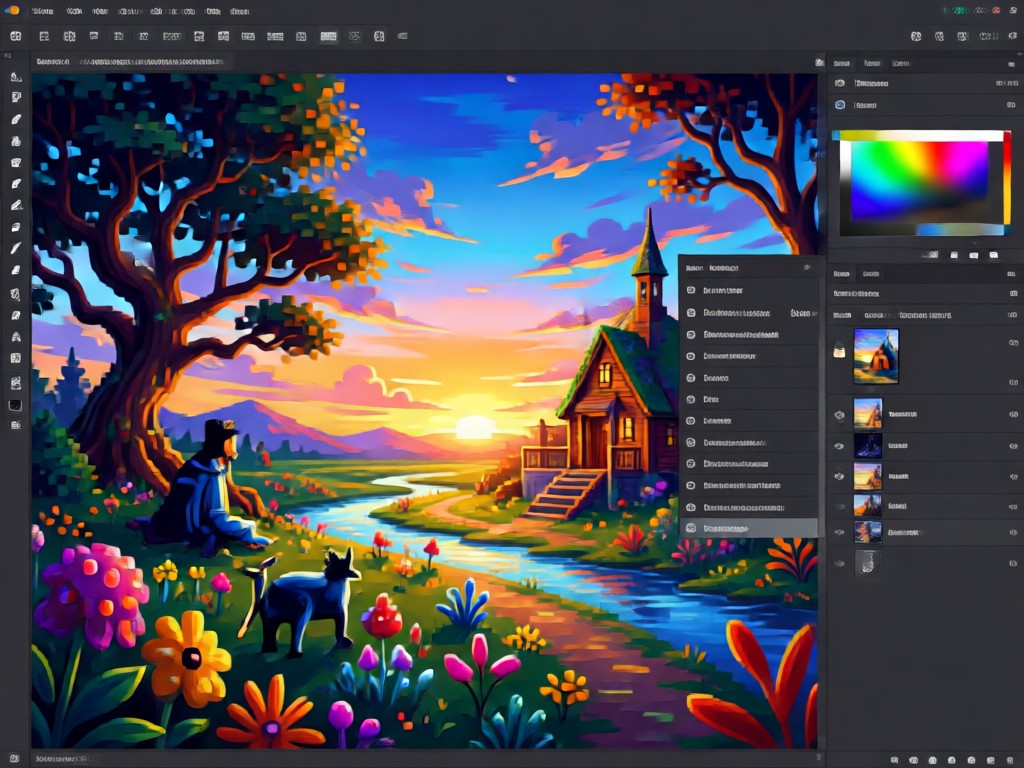Open the layers panel options menu icon
1024x768 pixels.
(1011, 274)
